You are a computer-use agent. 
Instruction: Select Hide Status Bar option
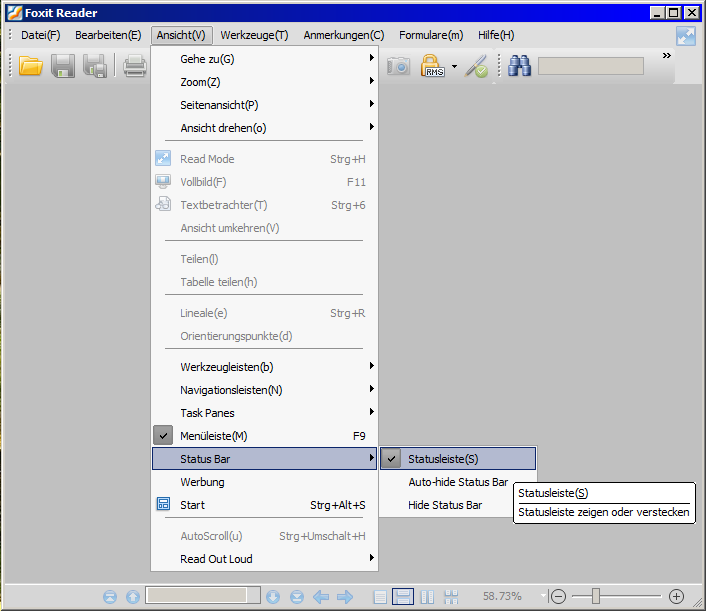coord(458,505)
